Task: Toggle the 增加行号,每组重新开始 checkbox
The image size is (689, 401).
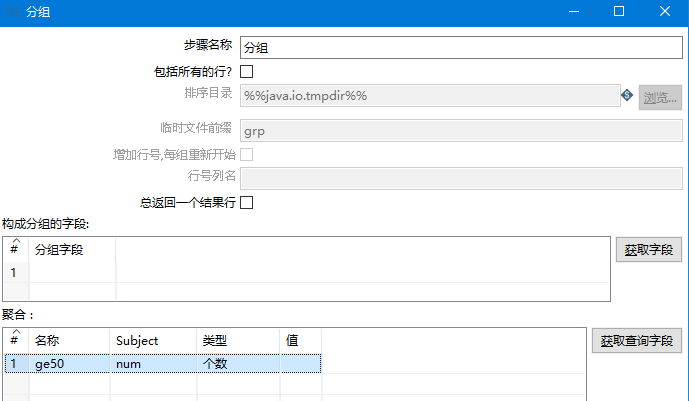Action: [x=247, y=155]
